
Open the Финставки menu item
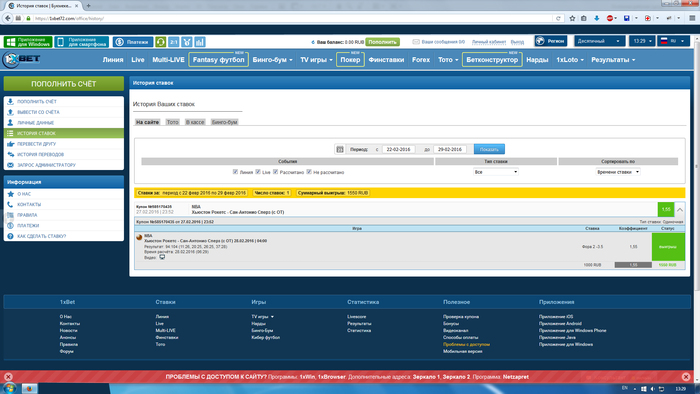pos(386,60)
